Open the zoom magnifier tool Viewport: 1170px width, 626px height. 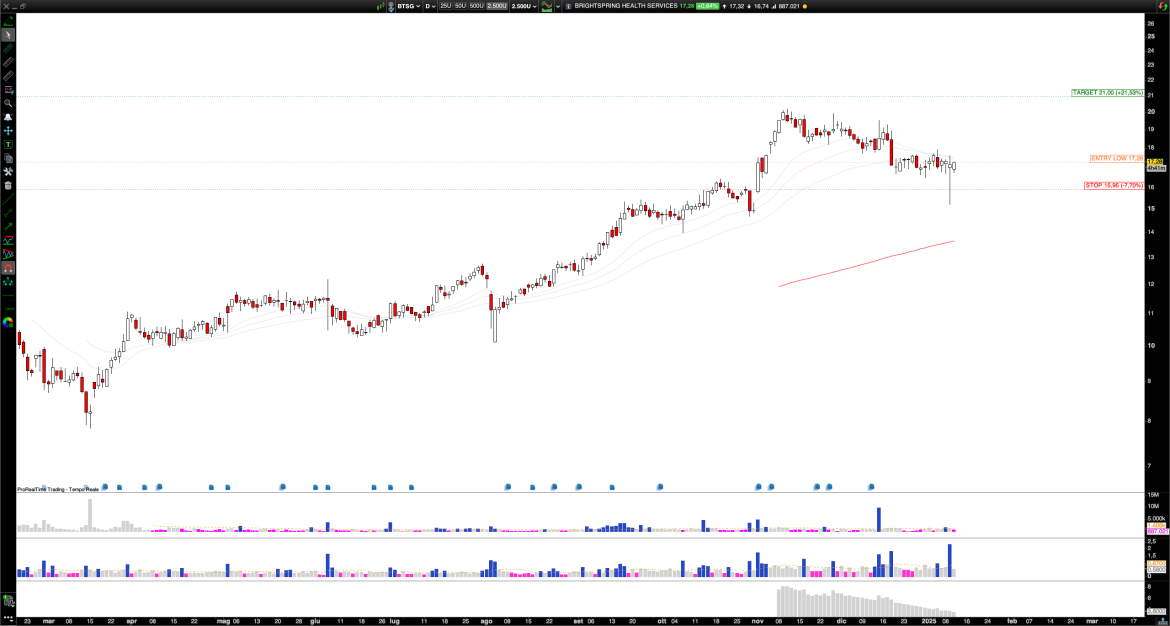pos(7,104)
